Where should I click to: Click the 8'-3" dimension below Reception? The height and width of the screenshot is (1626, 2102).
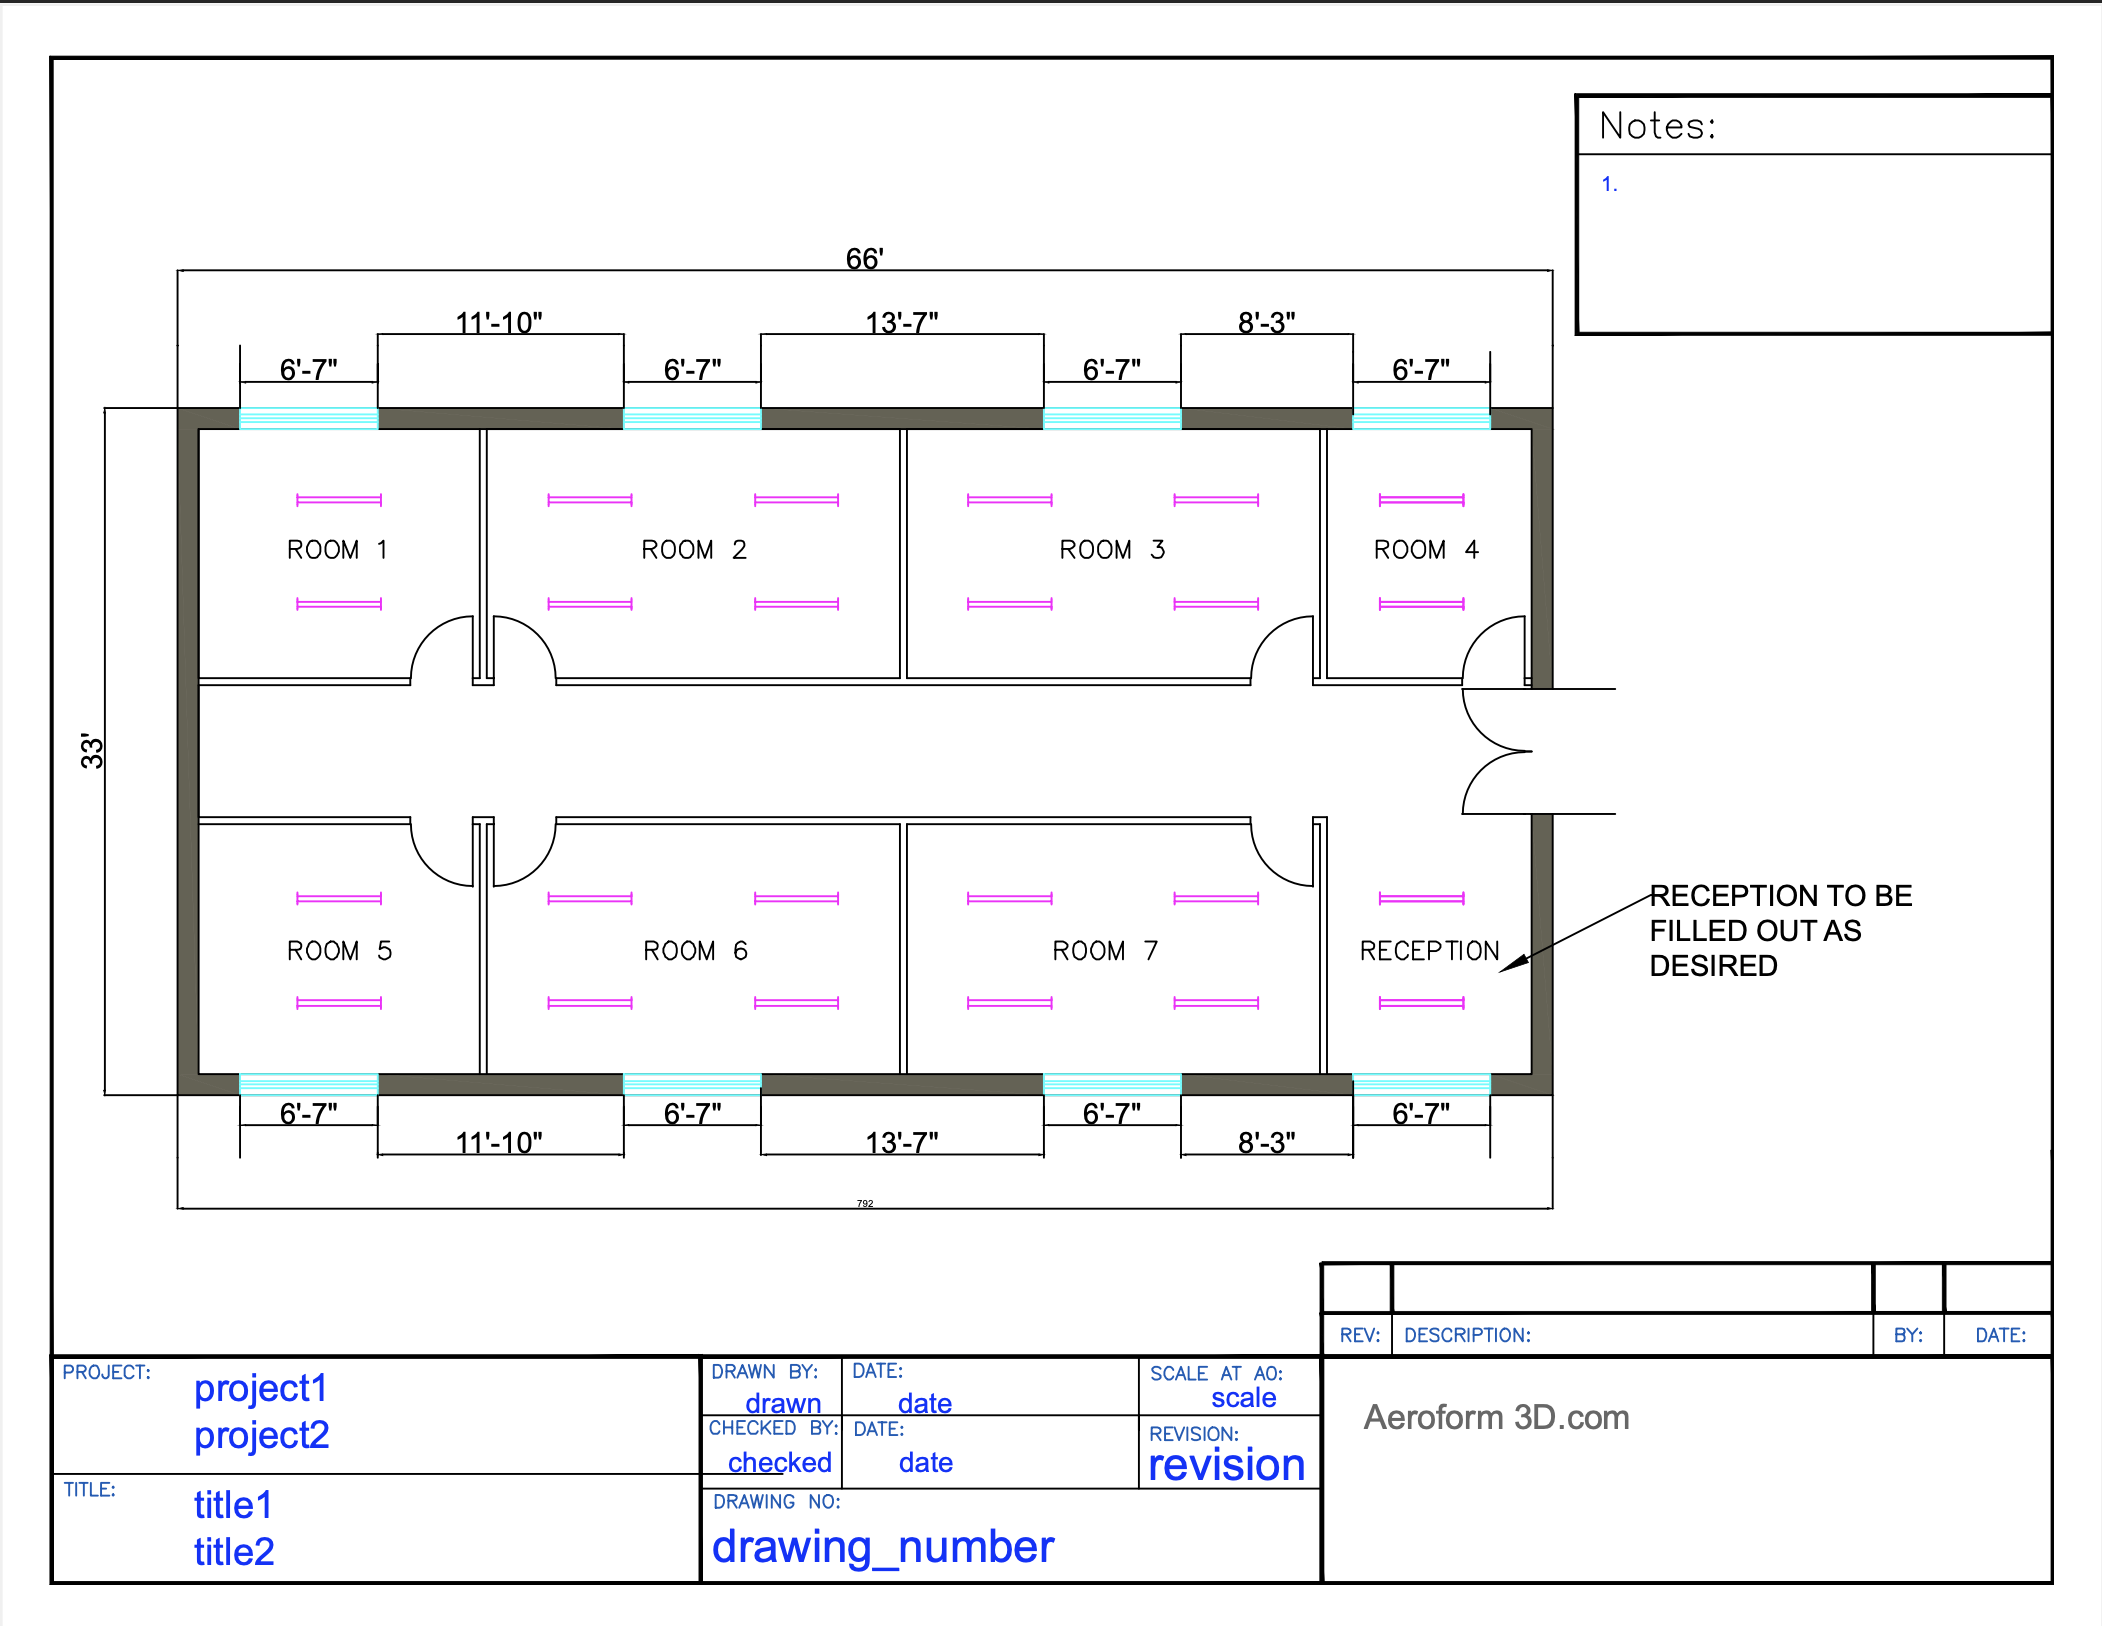pos(1267,1142)
